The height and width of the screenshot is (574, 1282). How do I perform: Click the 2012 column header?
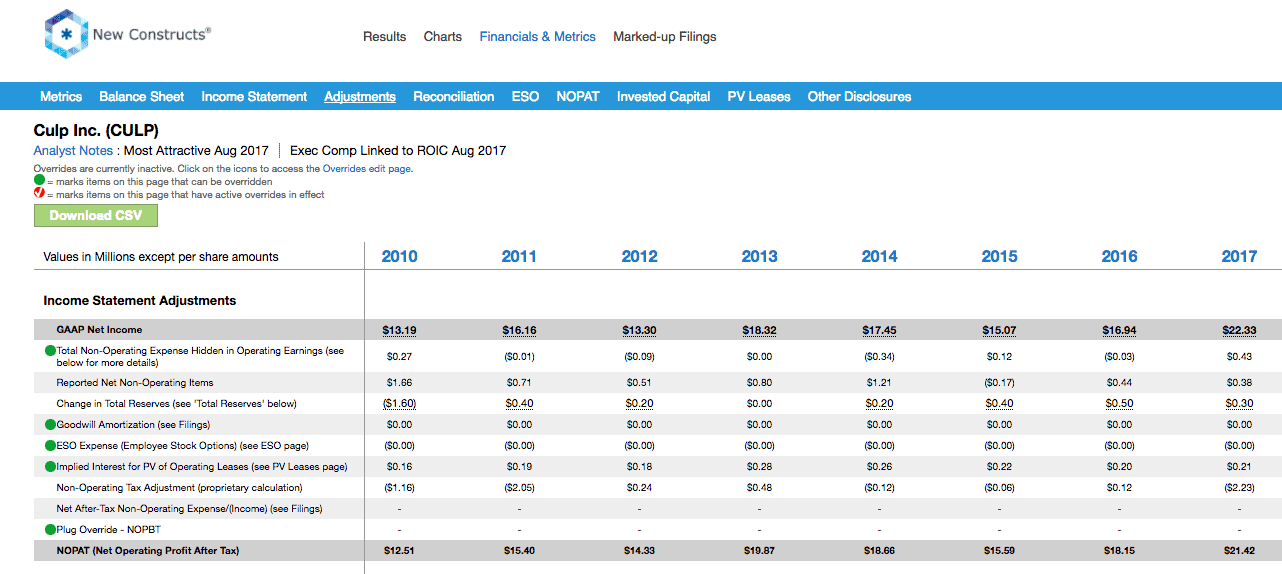click(639, 257)
